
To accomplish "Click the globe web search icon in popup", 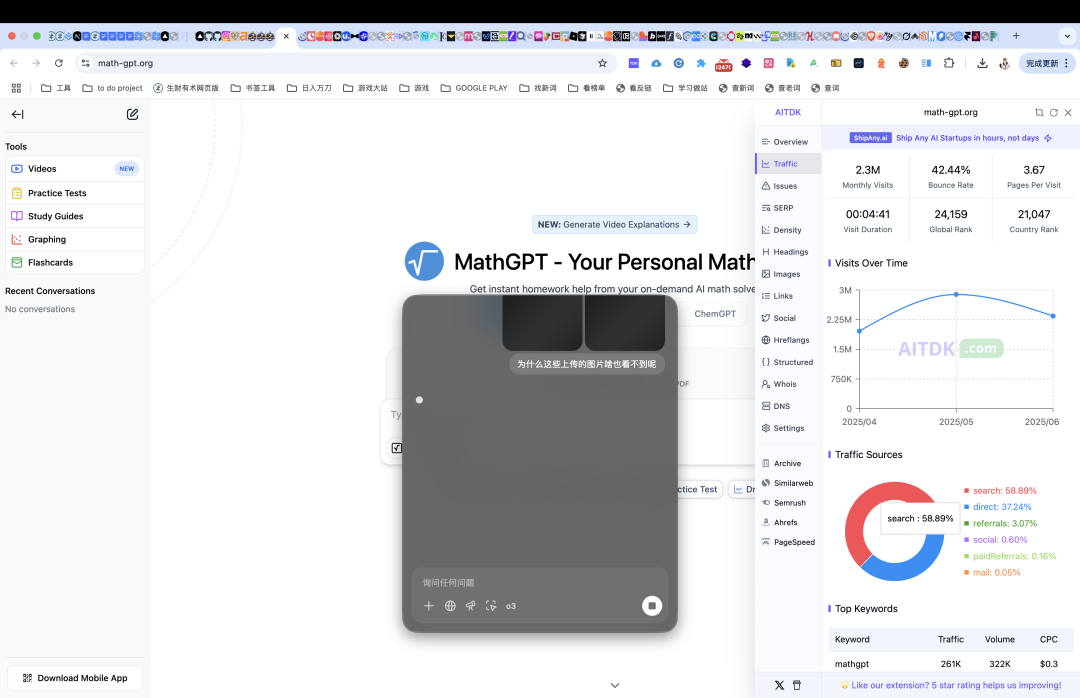I will click(x=450, y=606).
